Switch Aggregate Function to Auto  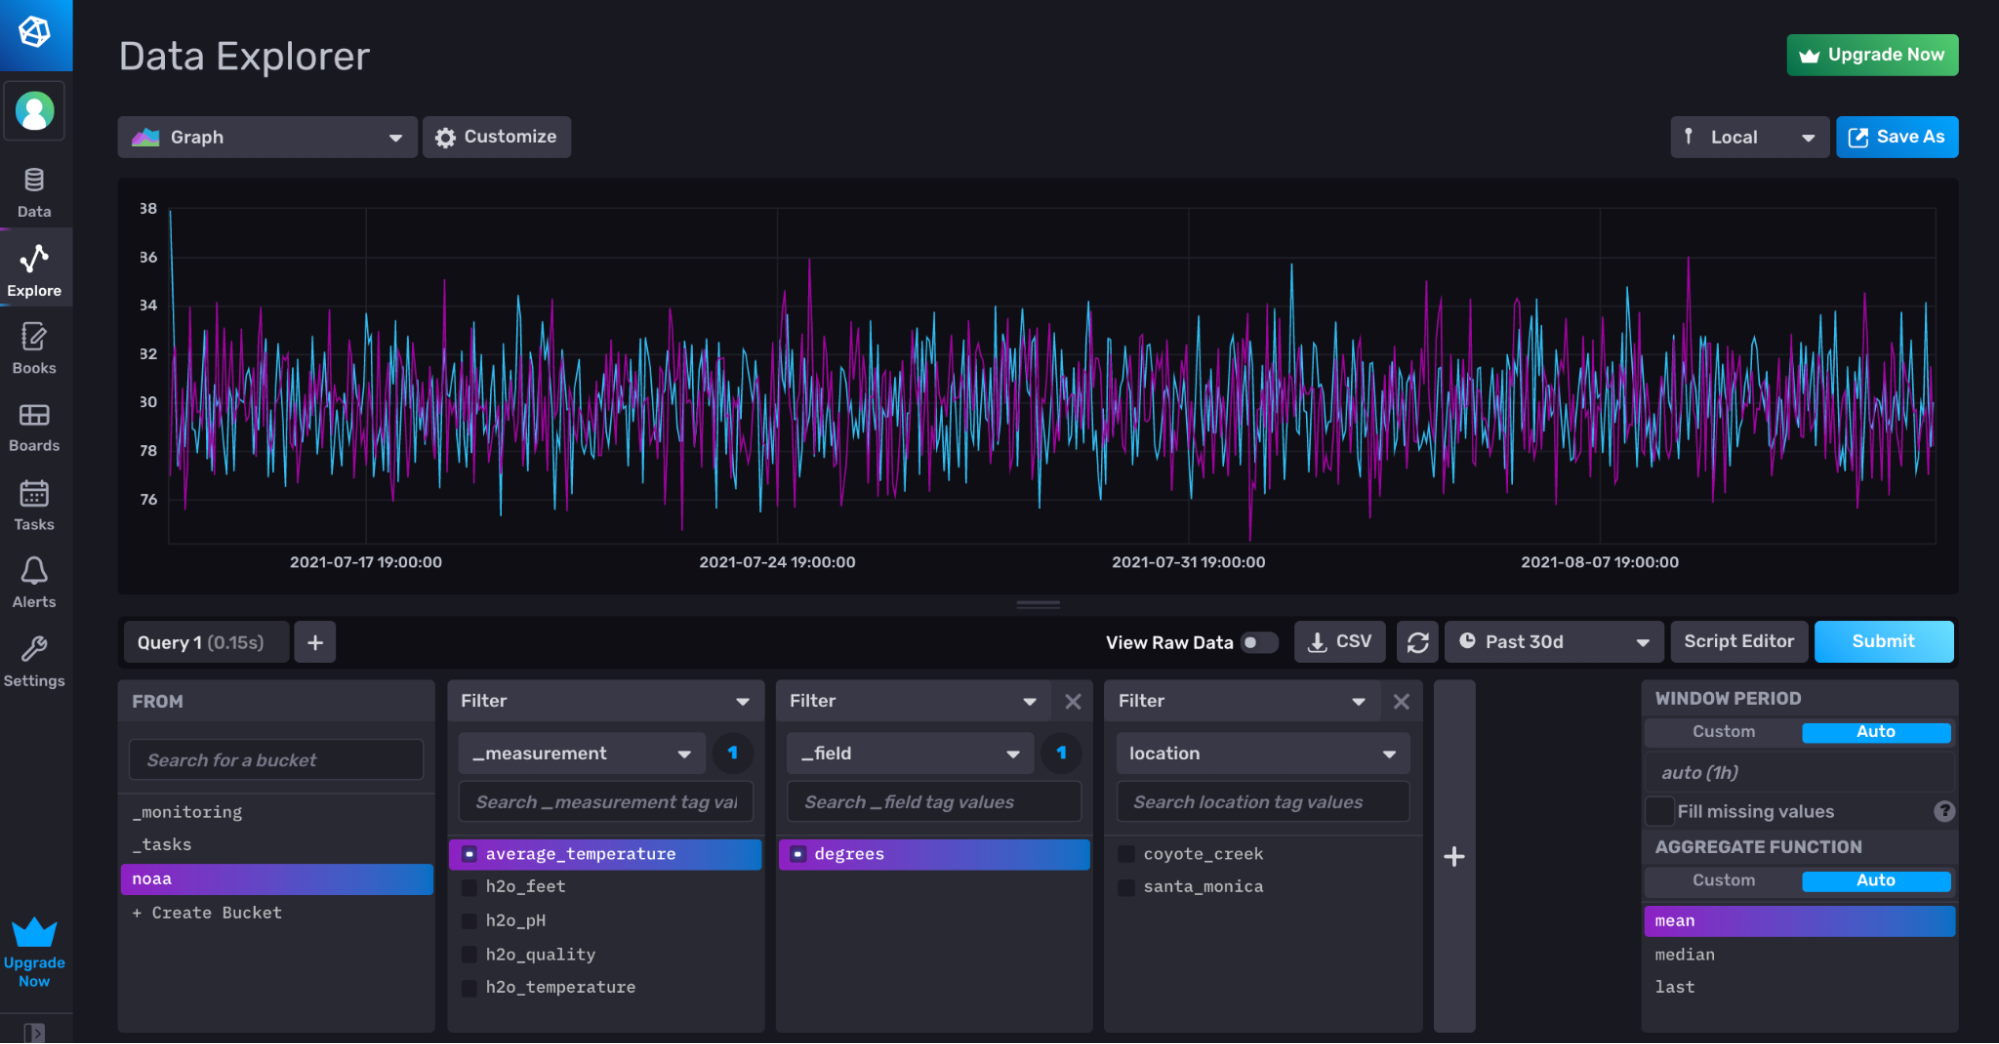[x=1876, y=881]
